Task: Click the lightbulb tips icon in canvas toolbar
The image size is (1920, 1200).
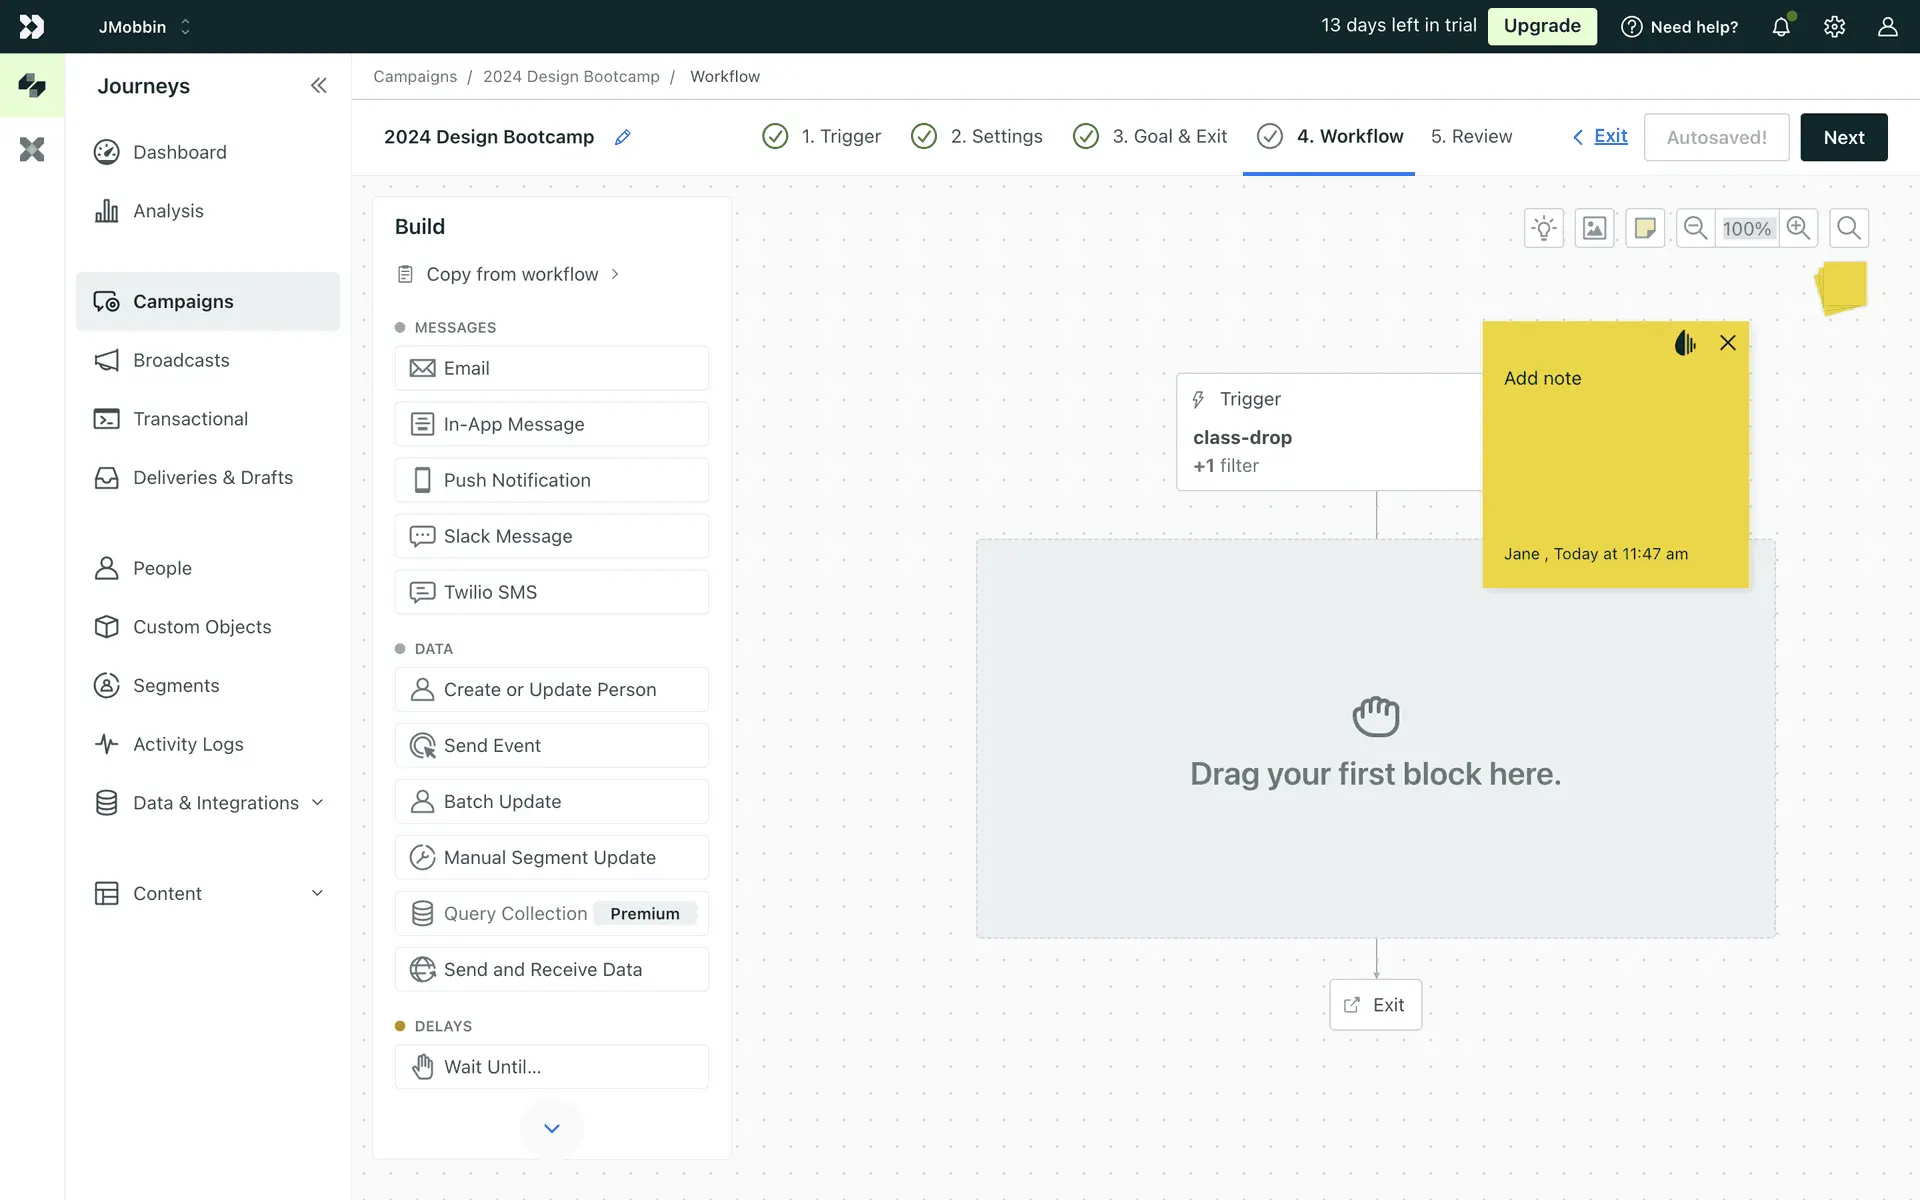Action: 1544,228
